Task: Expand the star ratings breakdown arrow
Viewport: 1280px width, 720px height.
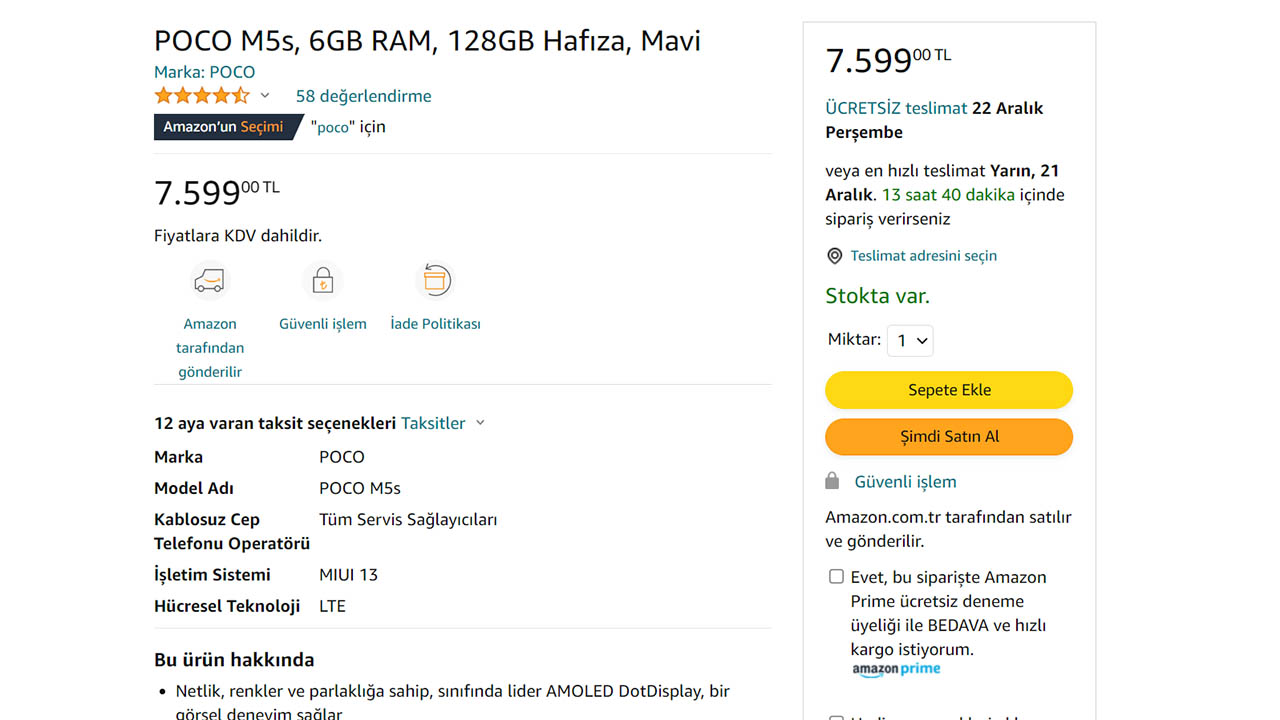Action: click(x=265, y=96)
